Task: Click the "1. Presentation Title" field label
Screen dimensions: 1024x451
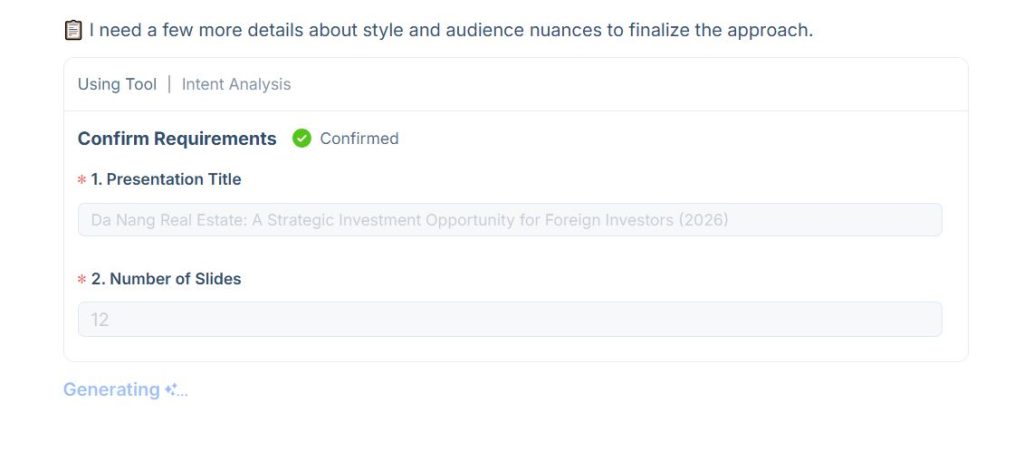Action: coord(166,180)
